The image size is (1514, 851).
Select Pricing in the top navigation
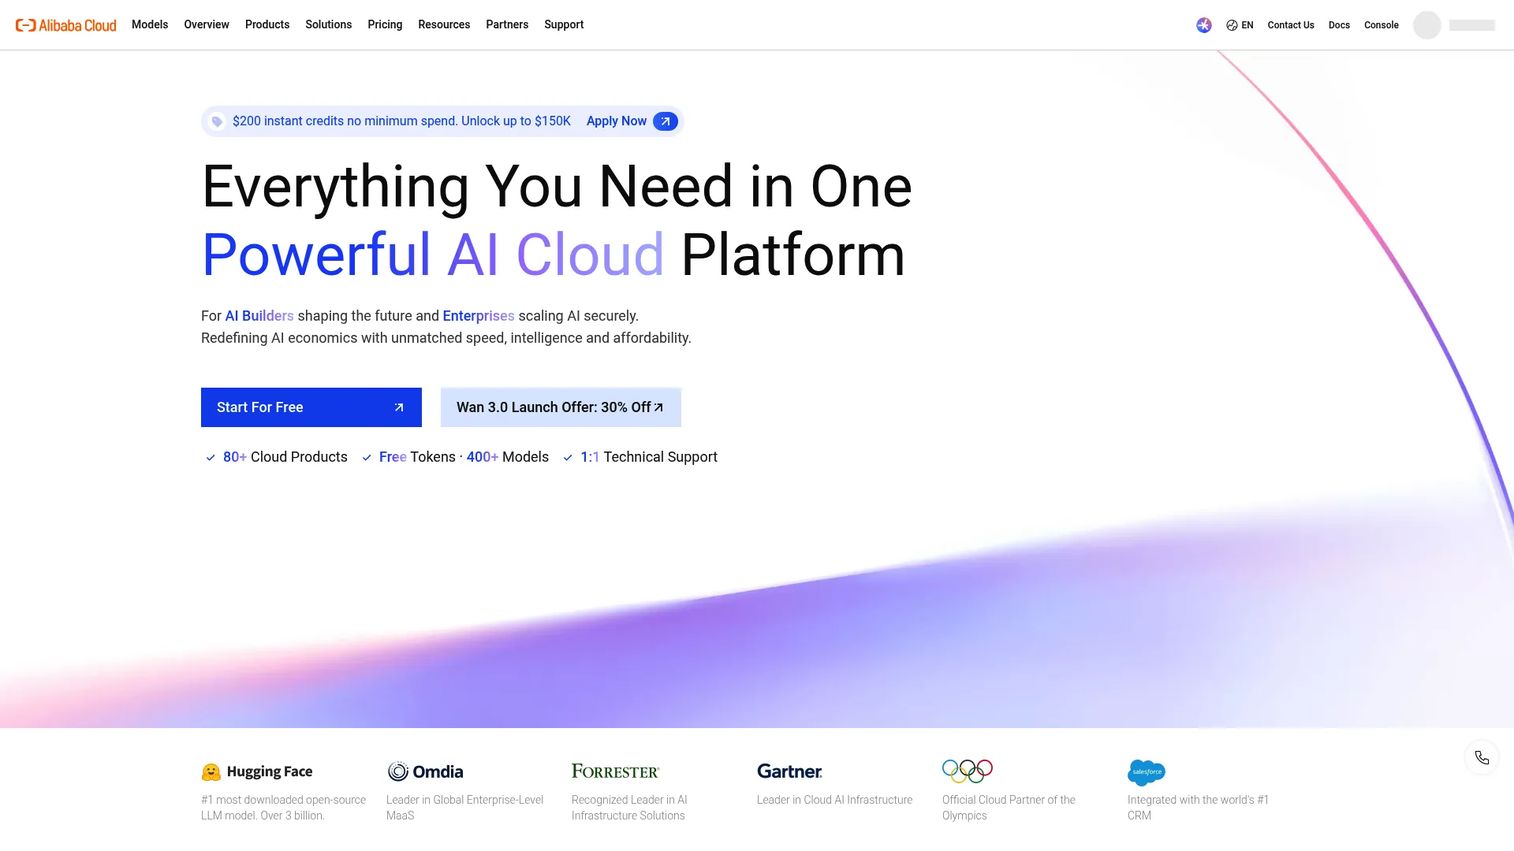tap(385, 24)
